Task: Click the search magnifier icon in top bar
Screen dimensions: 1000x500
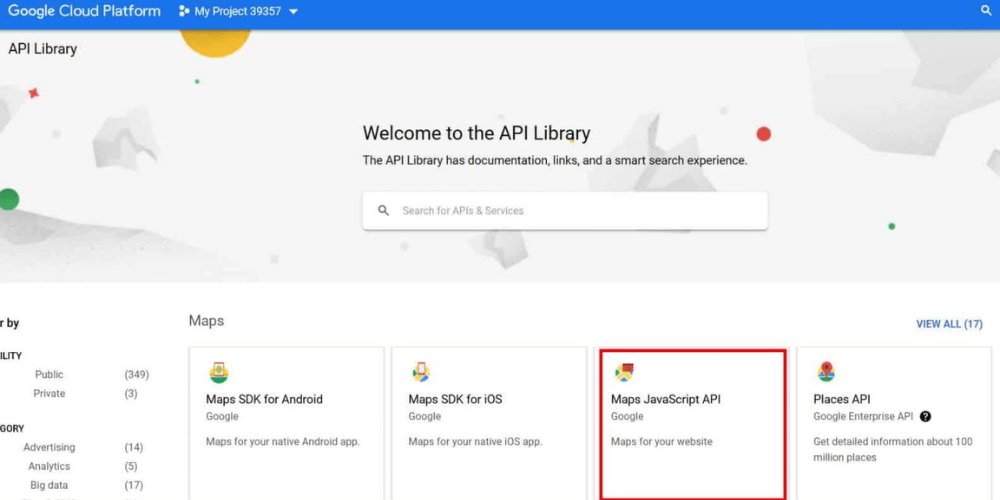Action: click(985, 11)
